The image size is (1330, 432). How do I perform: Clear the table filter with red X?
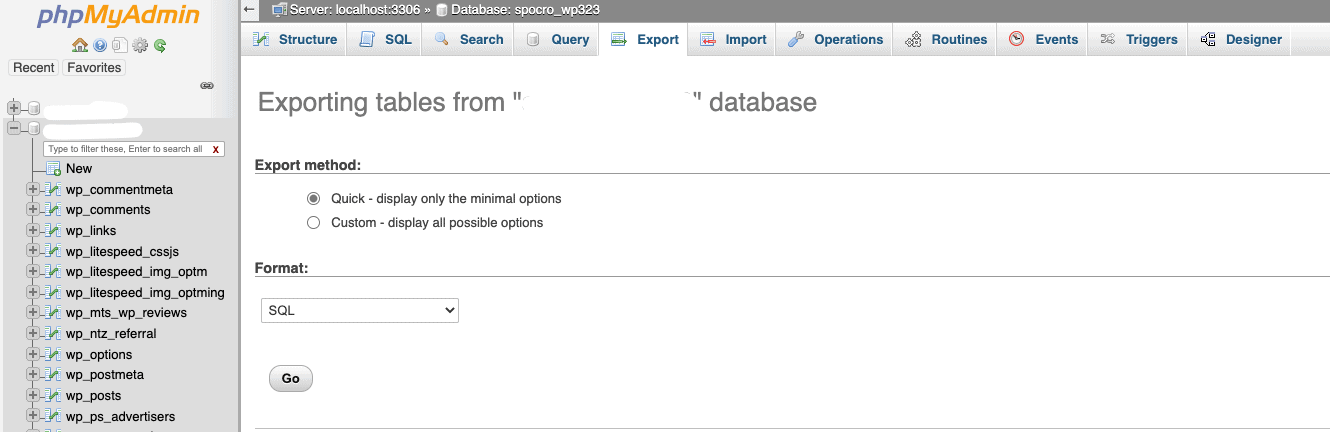tap(215, 149)
